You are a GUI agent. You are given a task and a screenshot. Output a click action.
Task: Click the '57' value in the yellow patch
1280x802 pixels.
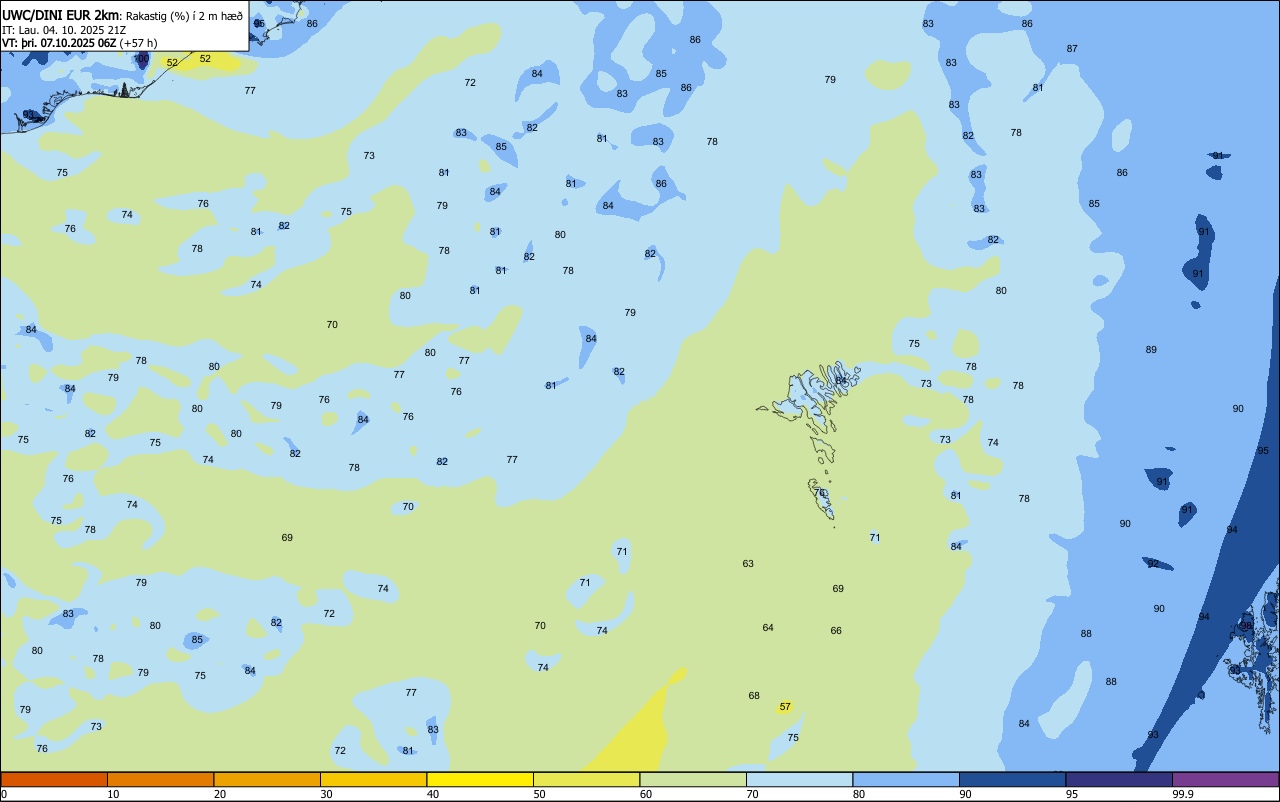coord(785,707)
